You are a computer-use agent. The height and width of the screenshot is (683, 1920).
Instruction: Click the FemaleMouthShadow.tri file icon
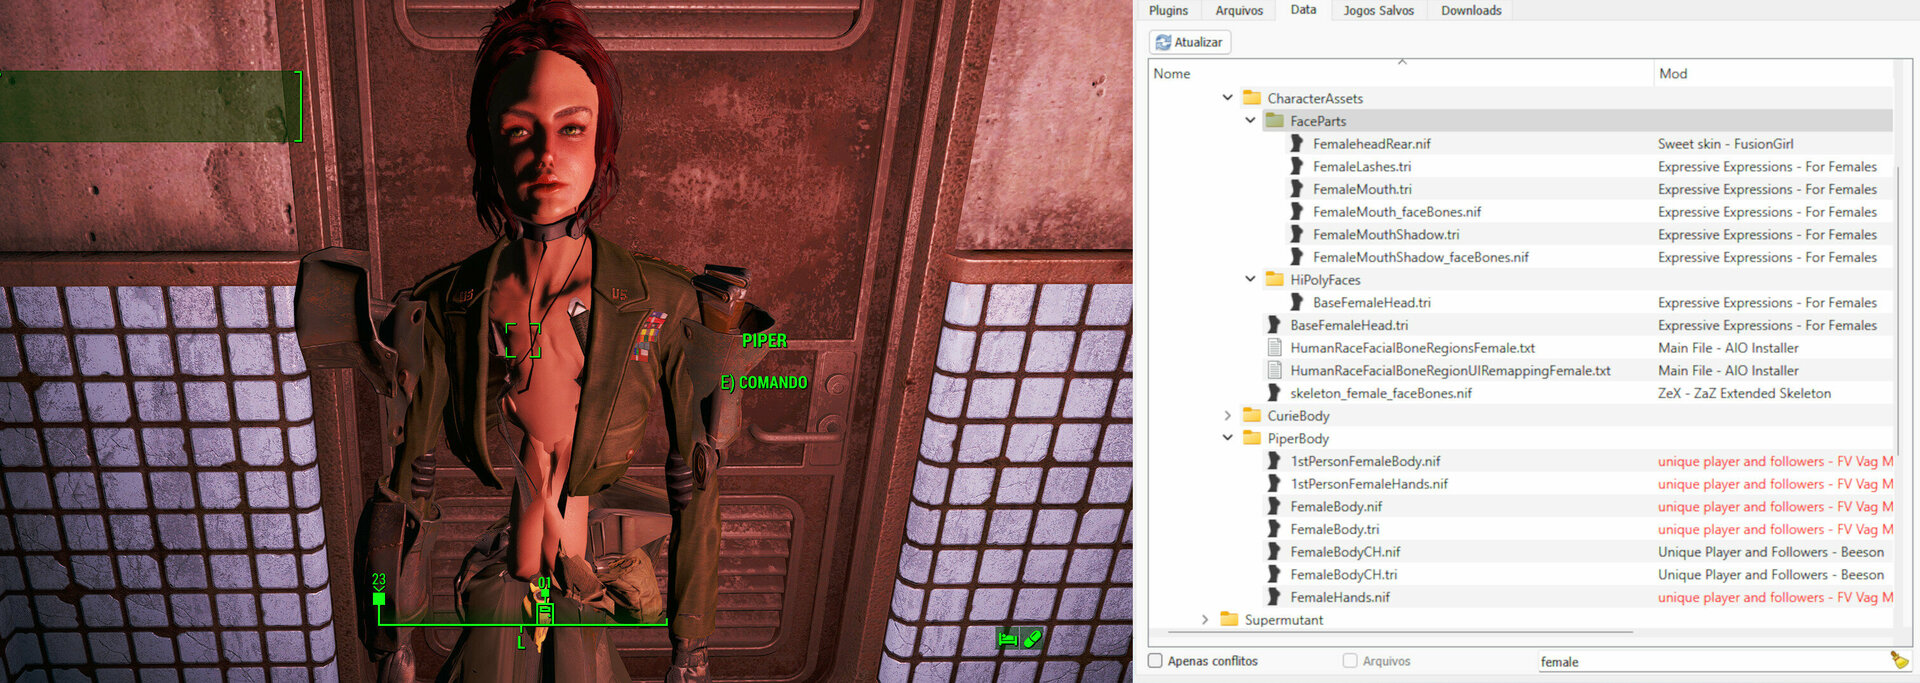coord(1297,235)
